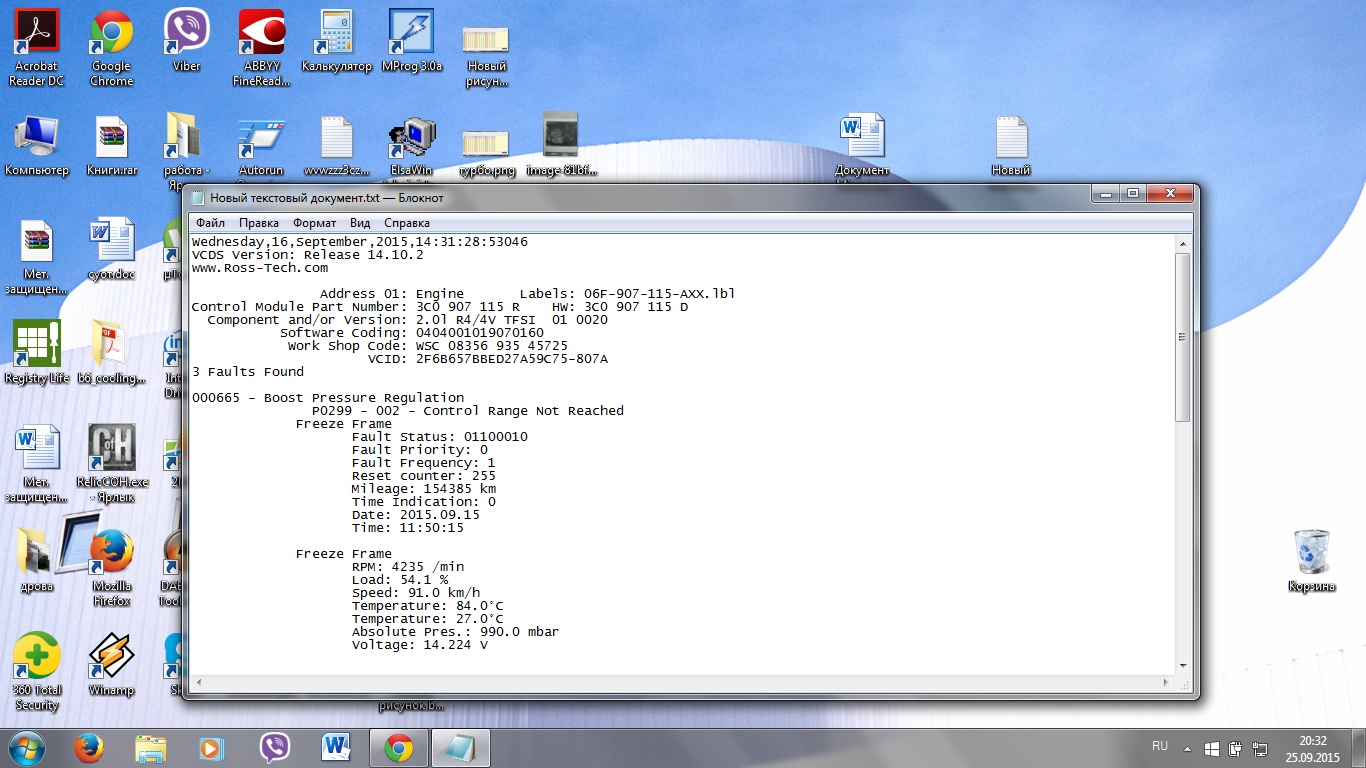1366x768 pixels.
Task: Click the RU language indicator
Action: click(1160, 747)
